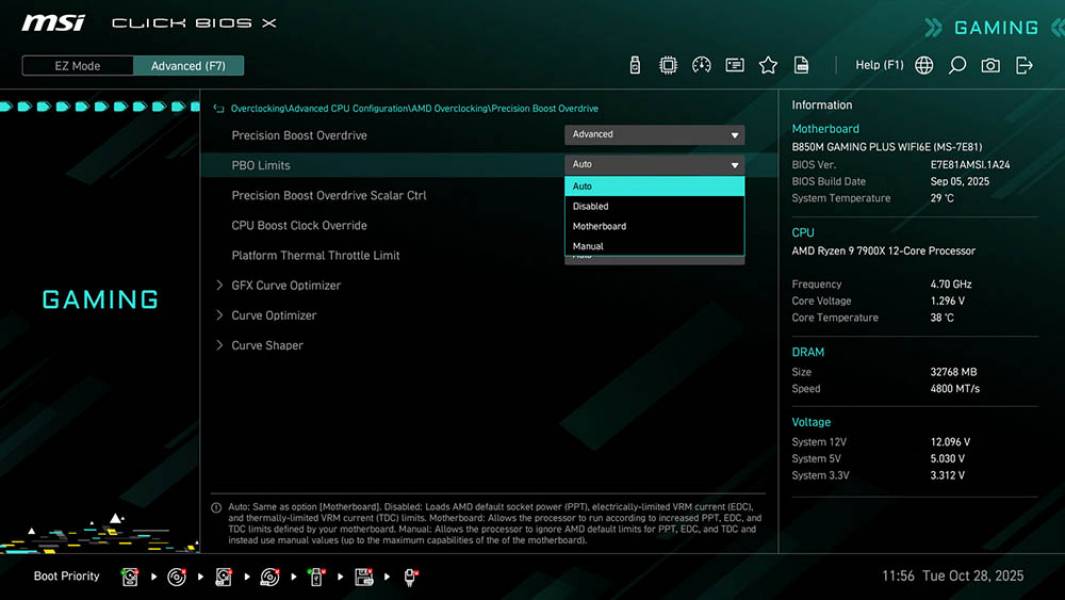Capture a screenshot using the camera icon
This screenshot has width=1065, height=600.
(988, 64)
